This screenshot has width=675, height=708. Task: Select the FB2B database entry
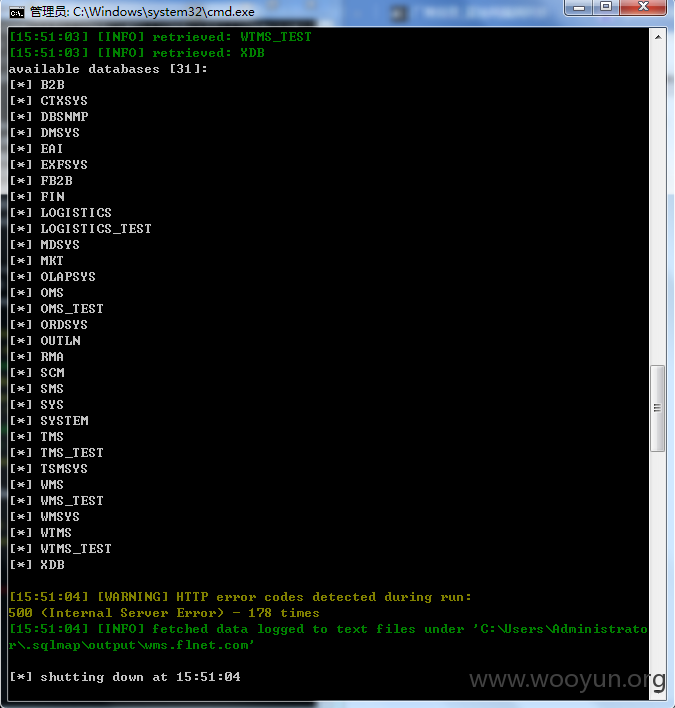click(41, 181)
